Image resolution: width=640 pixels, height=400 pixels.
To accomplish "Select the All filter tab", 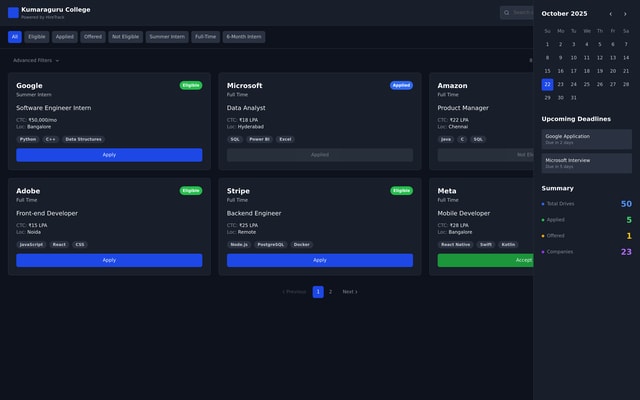I will coord(15,37).
